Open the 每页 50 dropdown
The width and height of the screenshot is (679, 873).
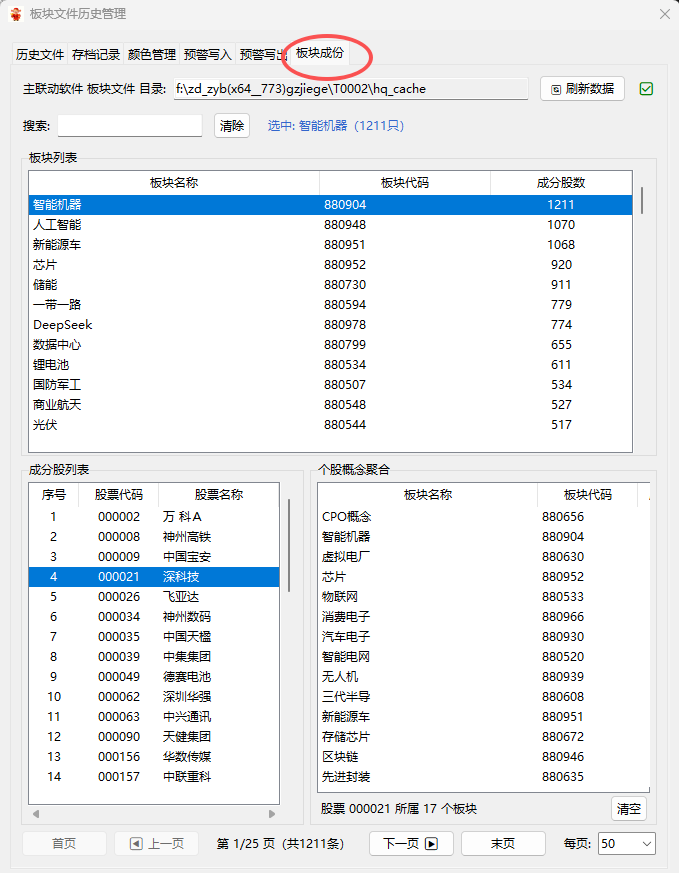pos(627,843)
